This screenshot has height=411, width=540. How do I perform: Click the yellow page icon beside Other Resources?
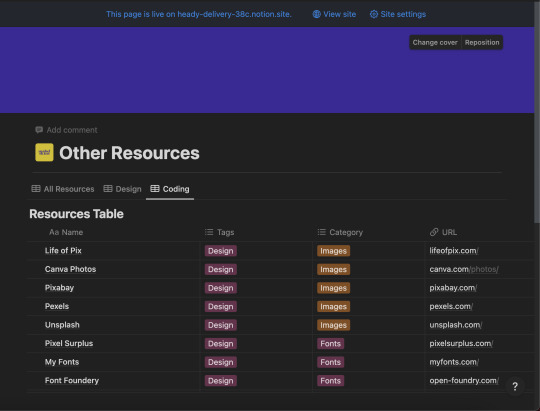point(44,152)
